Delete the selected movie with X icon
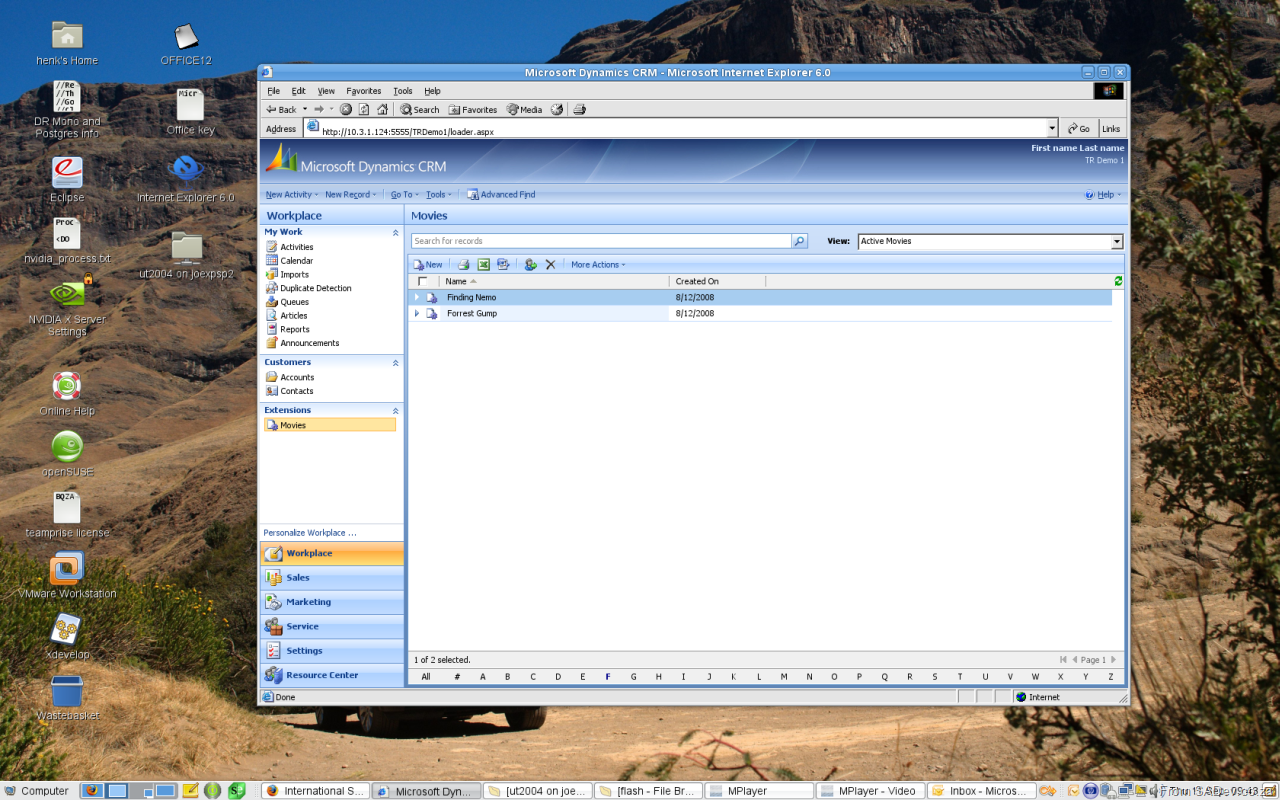The image size is (1280, 800). 550,265
